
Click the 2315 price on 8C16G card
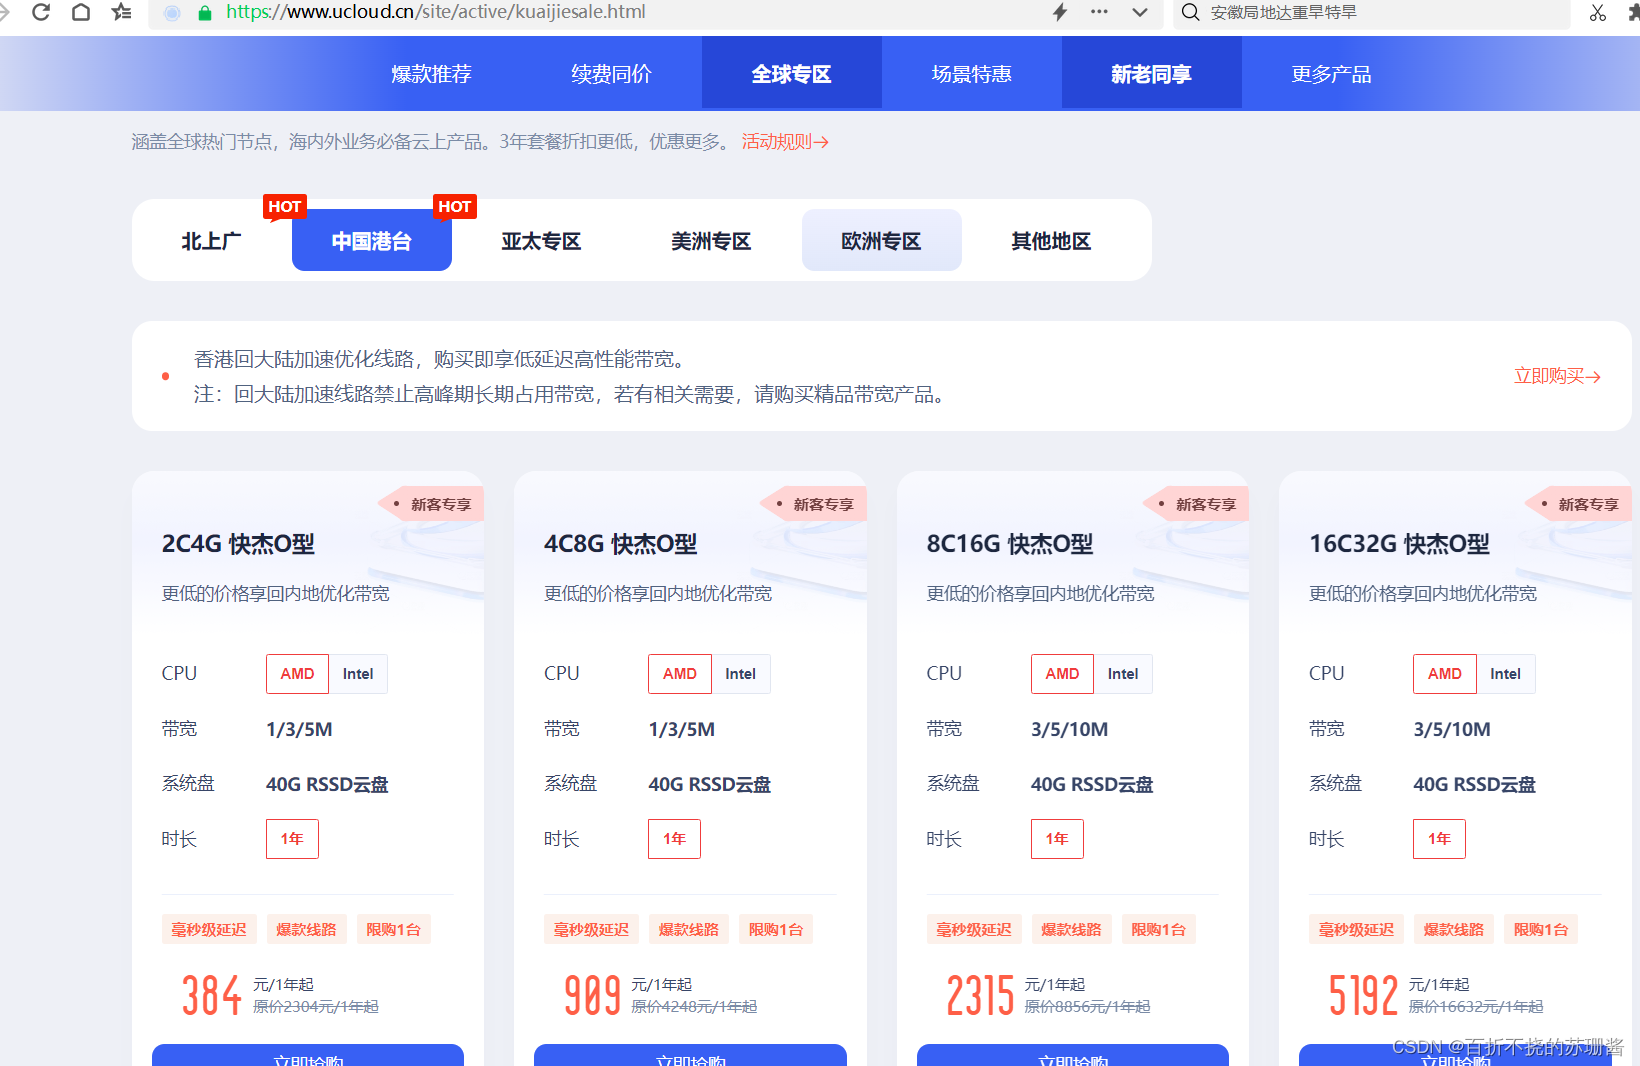click(x=981, y=995)
